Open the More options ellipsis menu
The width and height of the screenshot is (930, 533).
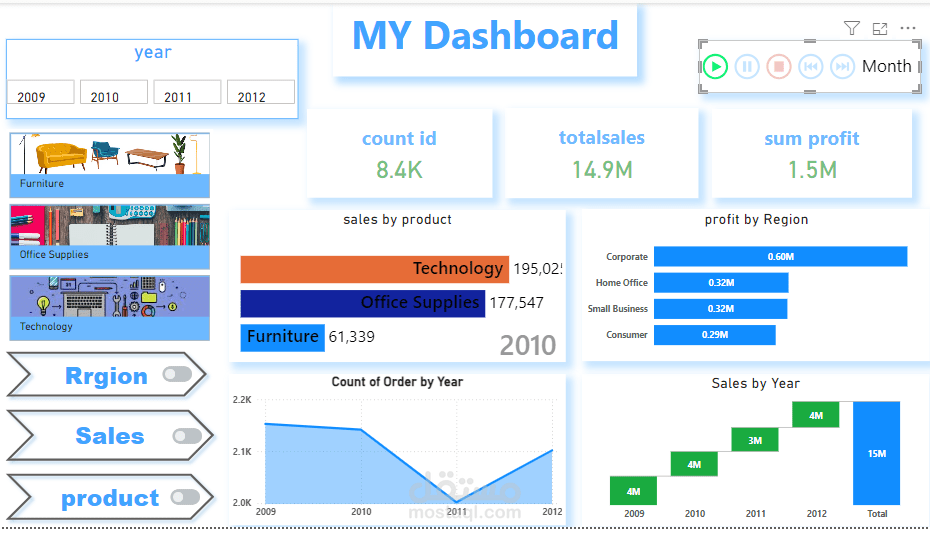[907, 28]
